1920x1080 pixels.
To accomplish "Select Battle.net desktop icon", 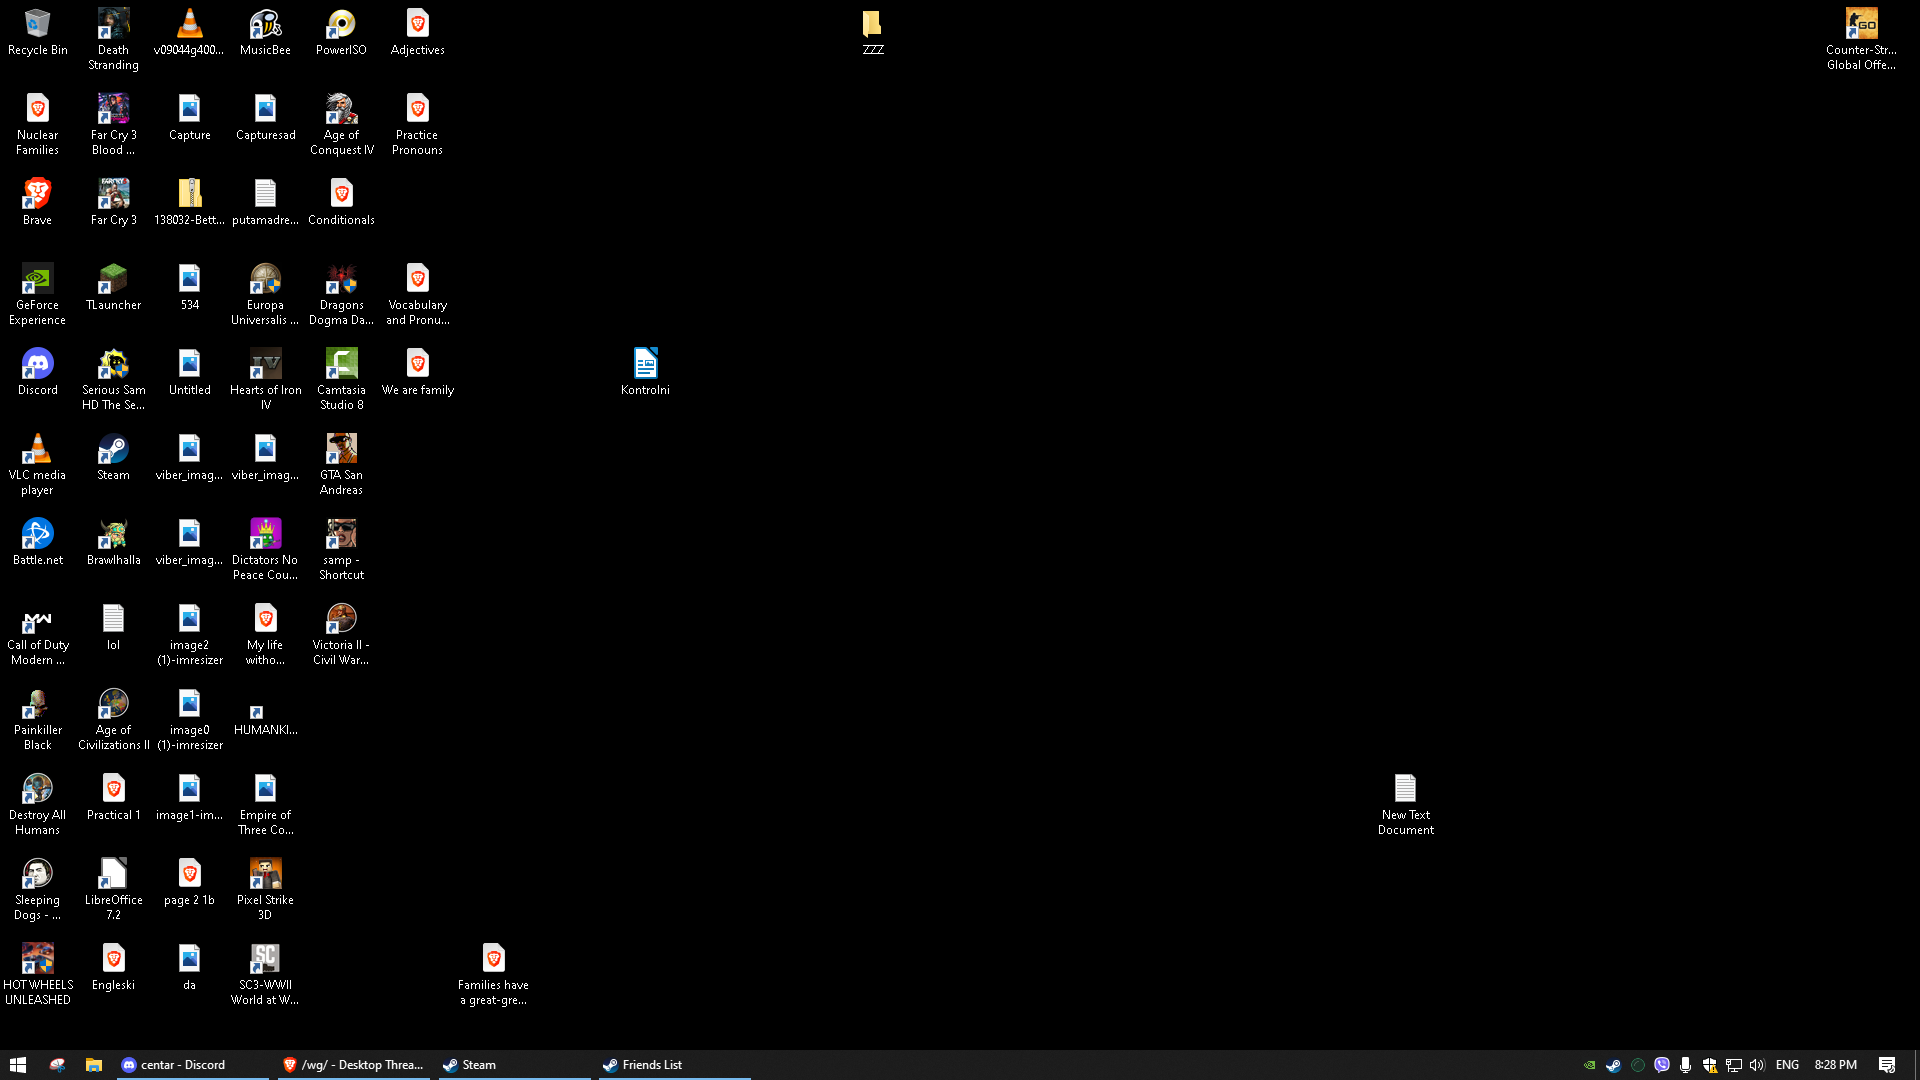I will [x=37, y=542].
